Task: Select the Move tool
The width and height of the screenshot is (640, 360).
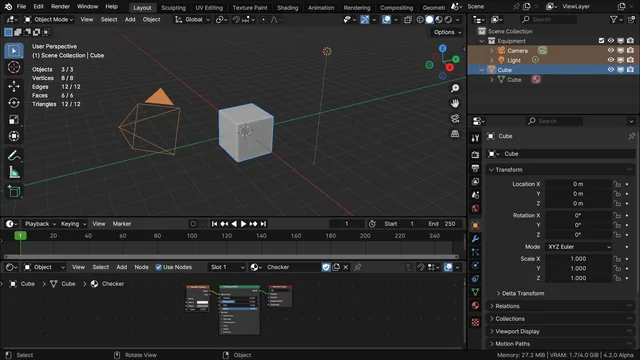Action: pos(14,86)
